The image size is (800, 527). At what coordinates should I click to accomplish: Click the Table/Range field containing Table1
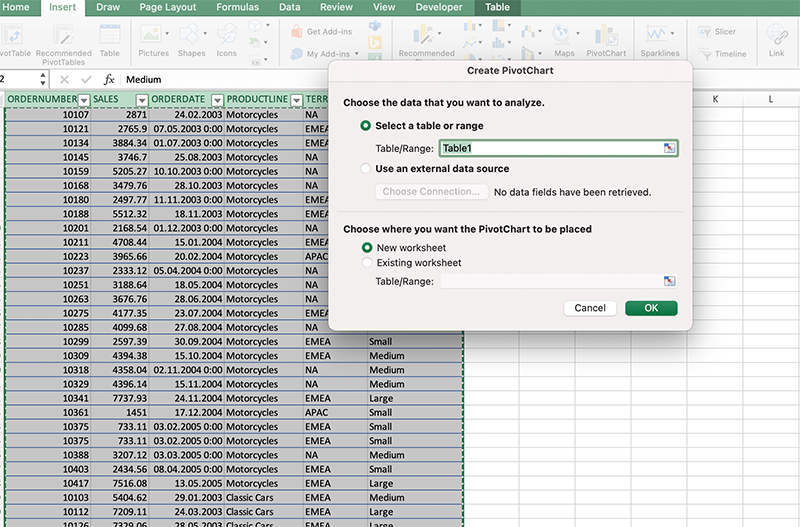pos(549,148)
